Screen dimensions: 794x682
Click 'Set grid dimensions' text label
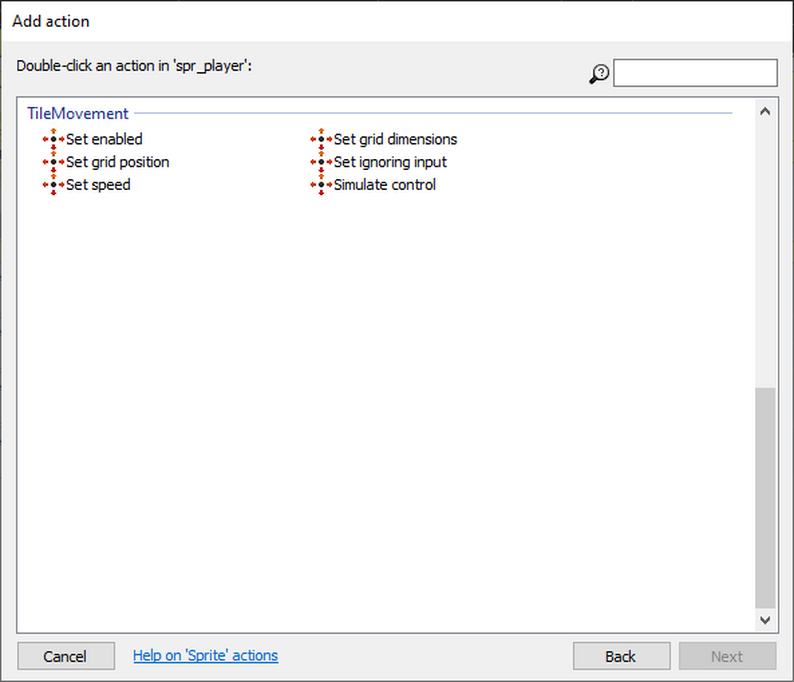pyautogui.click(x=395, y=139)
